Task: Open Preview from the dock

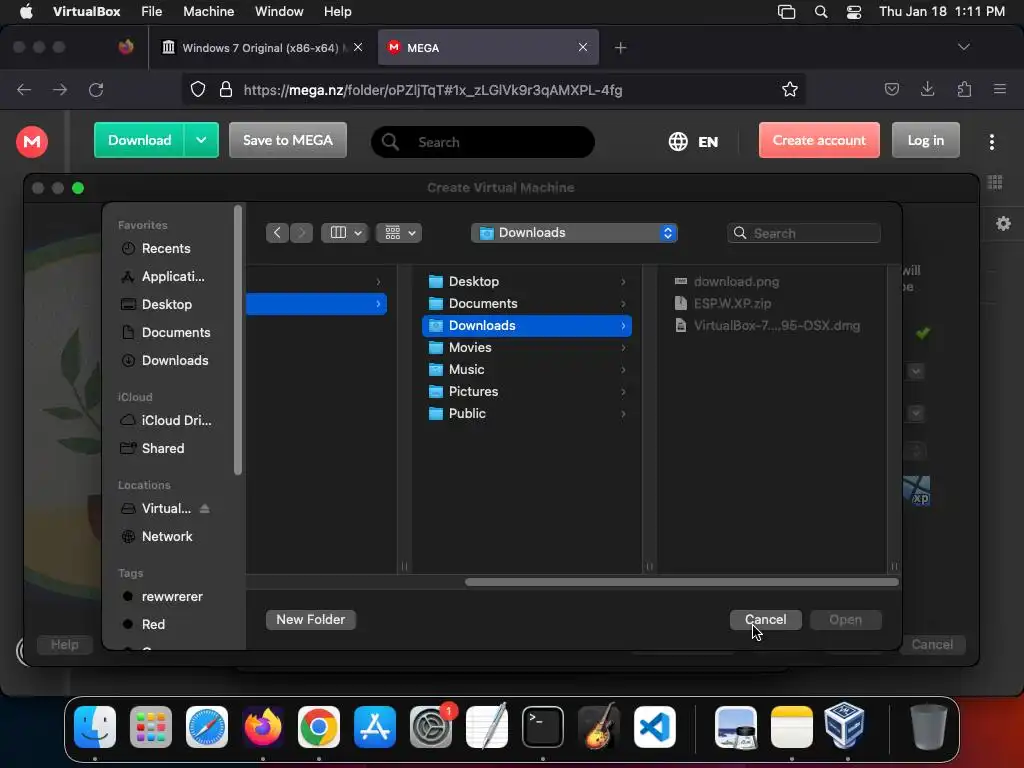Action: coord(736,727)
